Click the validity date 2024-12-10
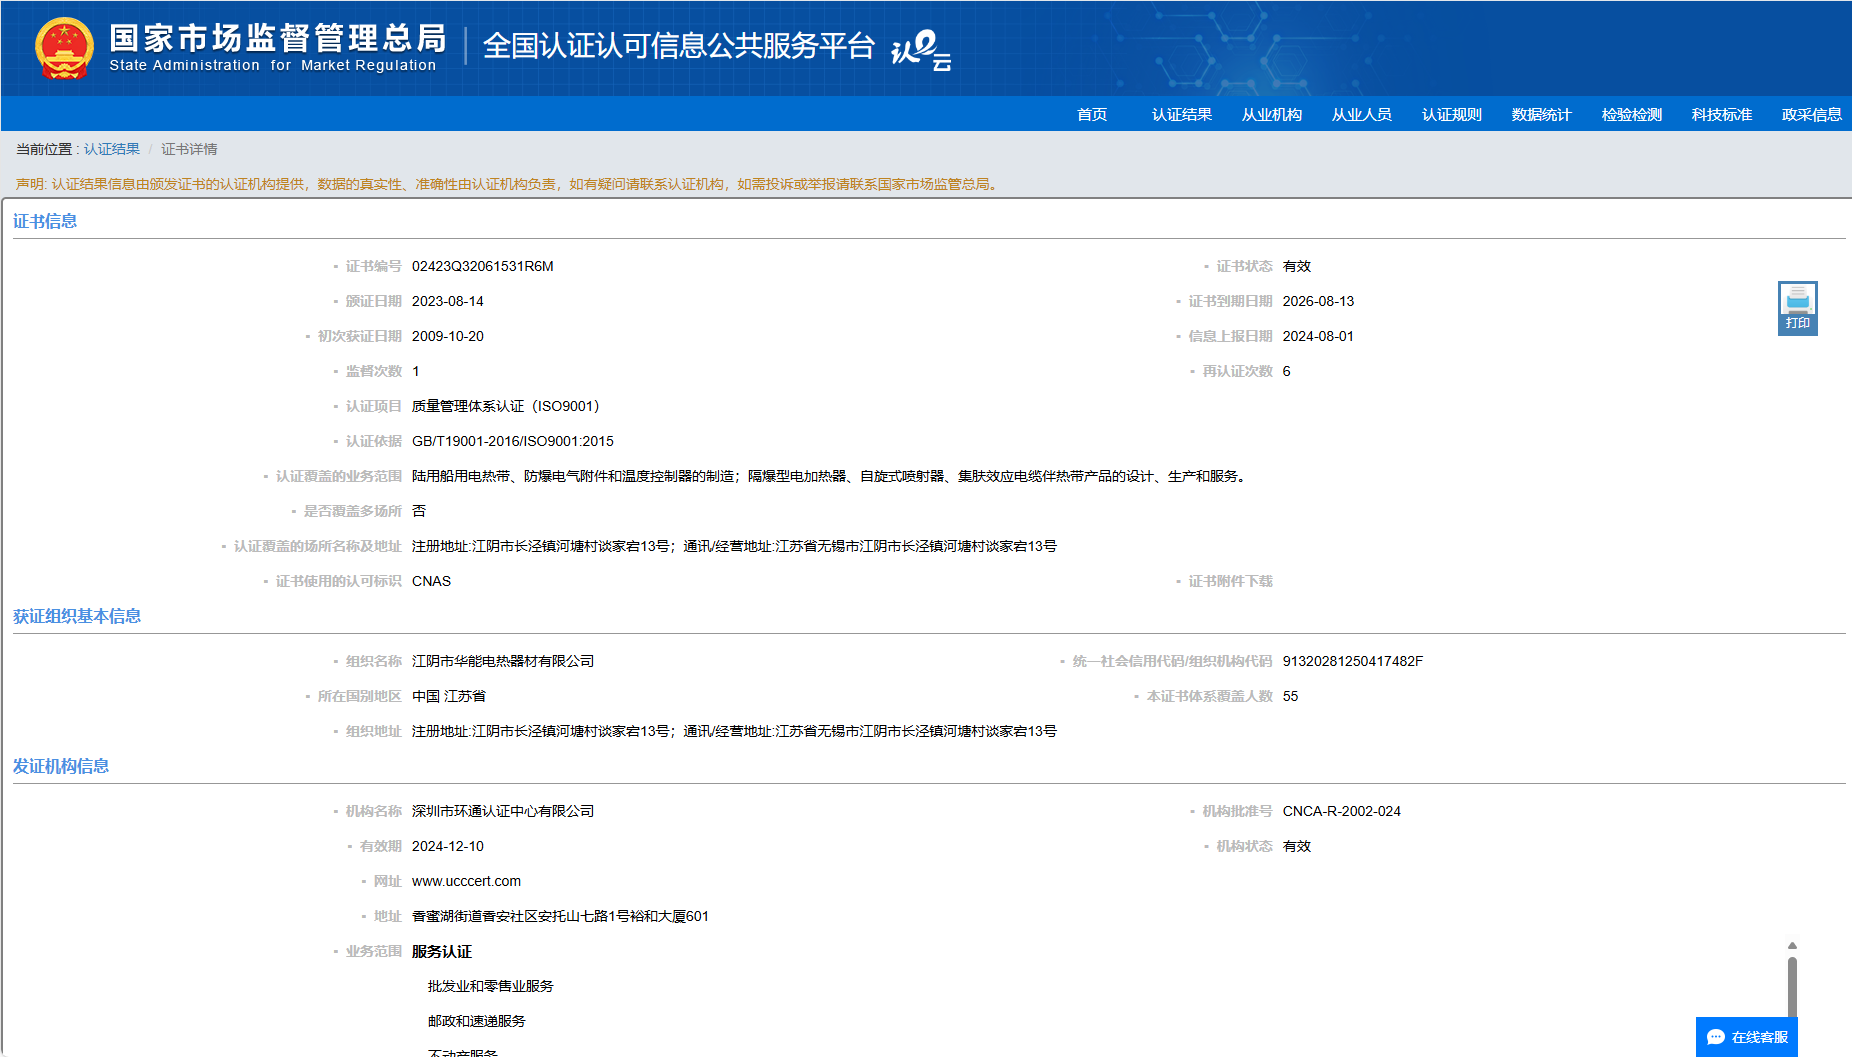 (x=448, y=846)
